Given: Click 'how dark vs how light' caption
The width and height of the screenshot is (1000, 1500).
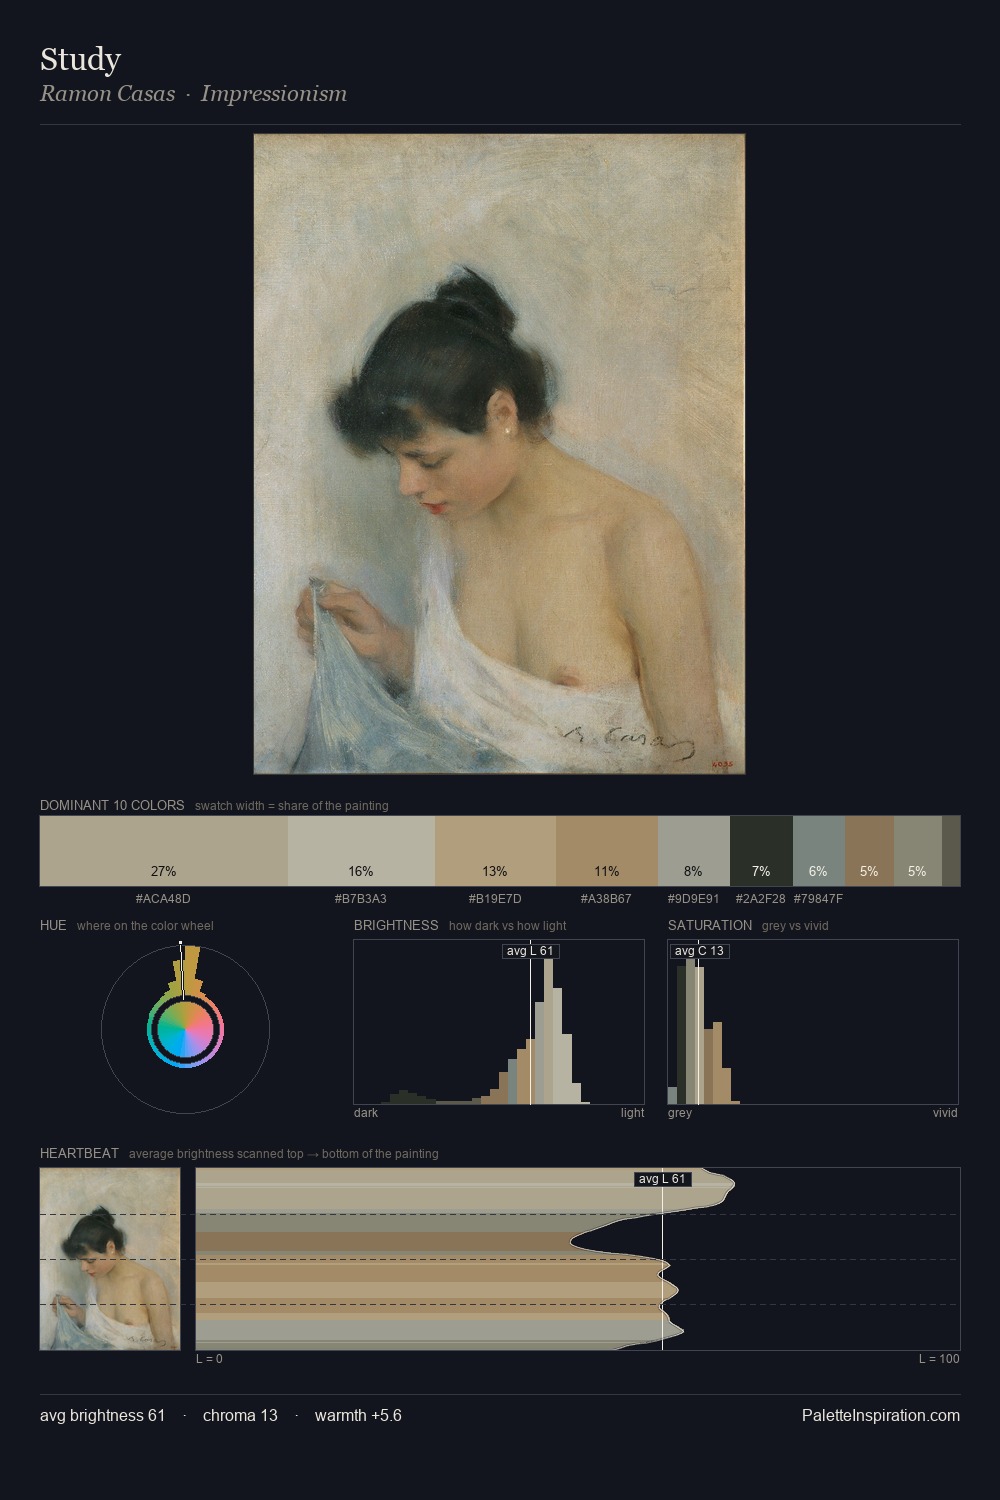Looking at the screenshot, I should point(508,926).
